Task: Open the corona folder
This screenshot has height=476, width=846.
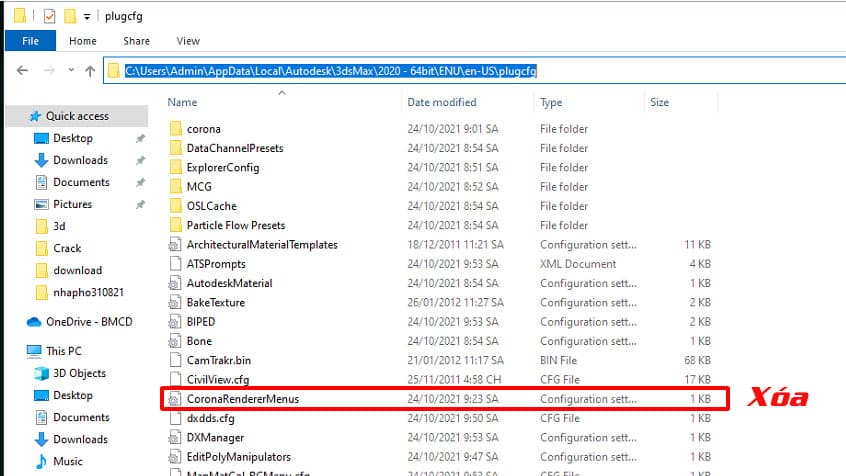Action: pos(203,129)
